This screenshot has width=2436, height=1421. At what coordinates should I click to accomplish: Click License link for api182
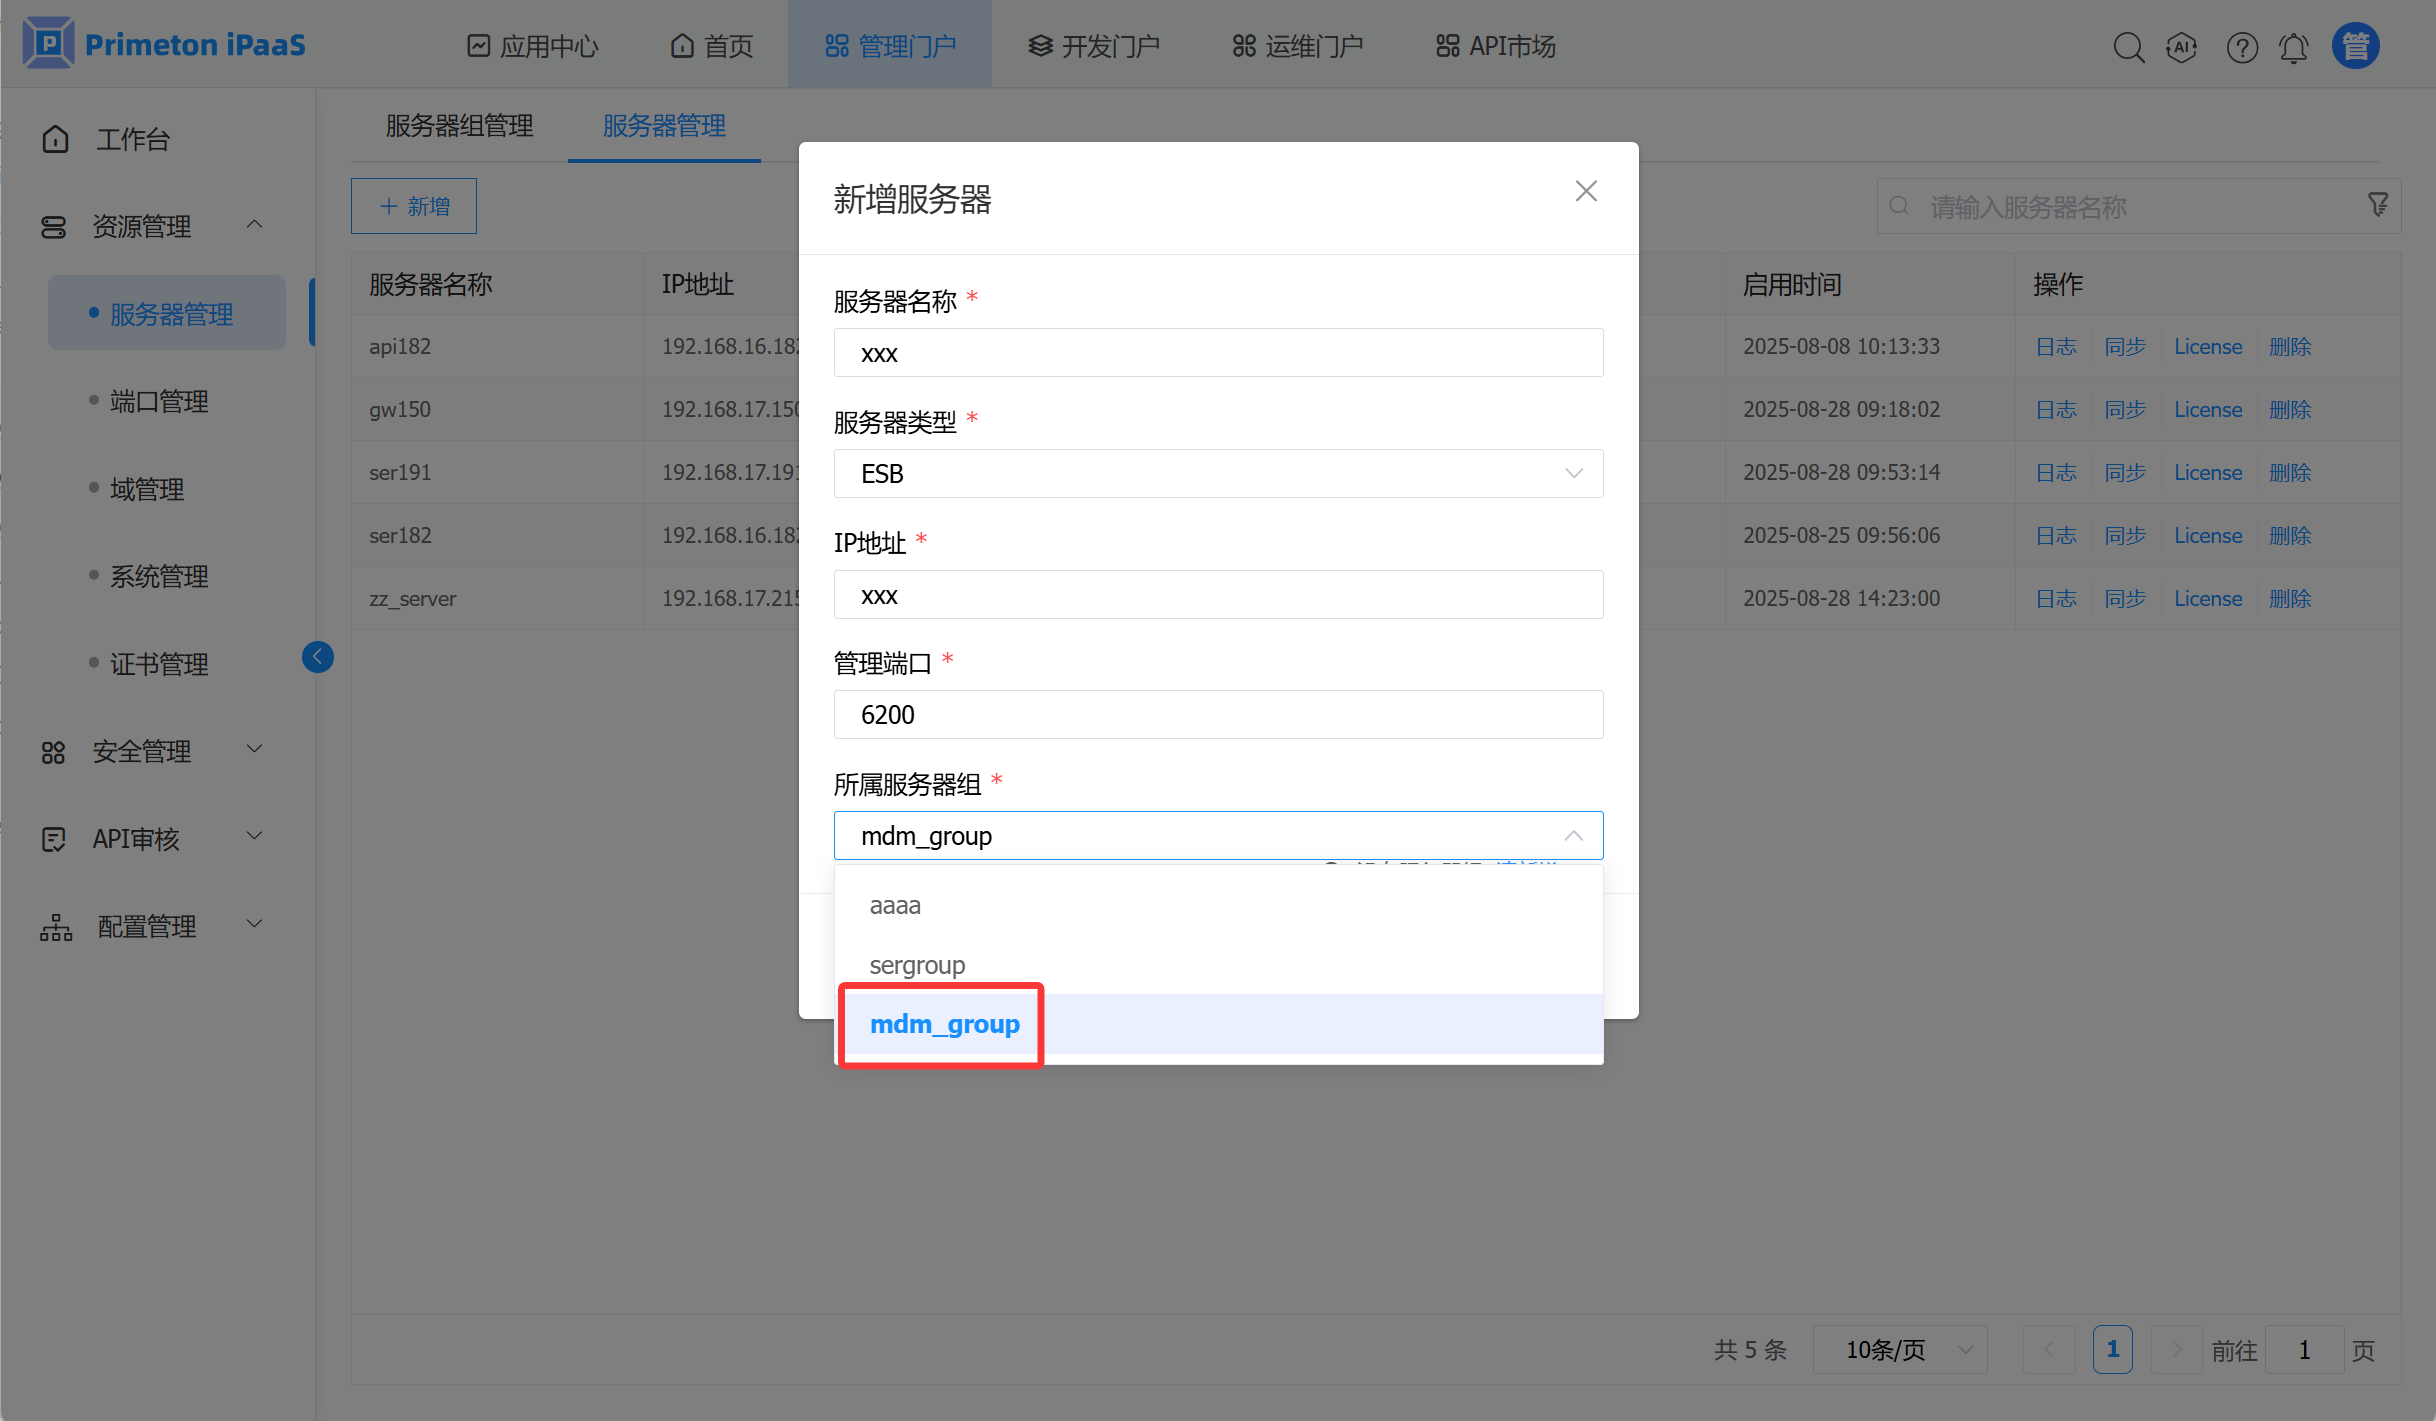tap(2207, 346)
